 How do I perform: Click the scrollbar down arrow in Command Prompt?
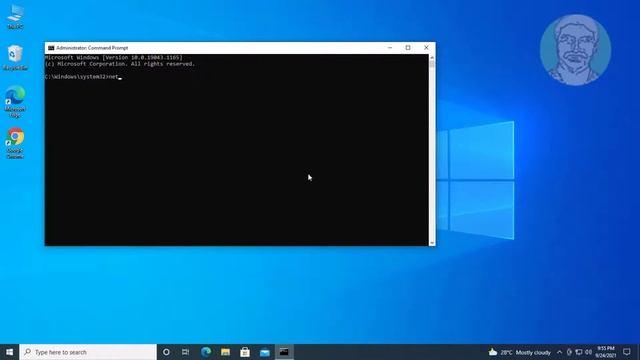click(432, 242)
